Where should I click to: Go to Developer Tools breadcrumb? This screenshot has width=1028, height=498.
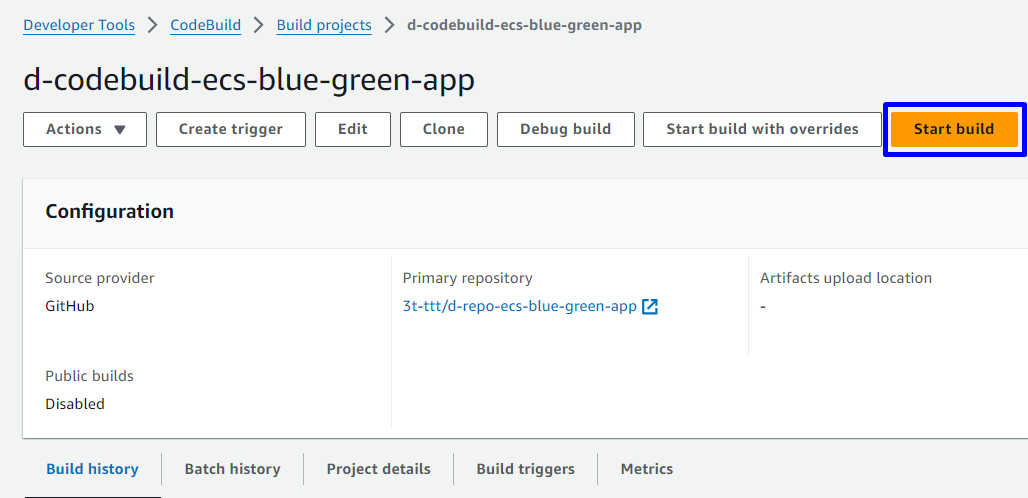click(79, 25)
